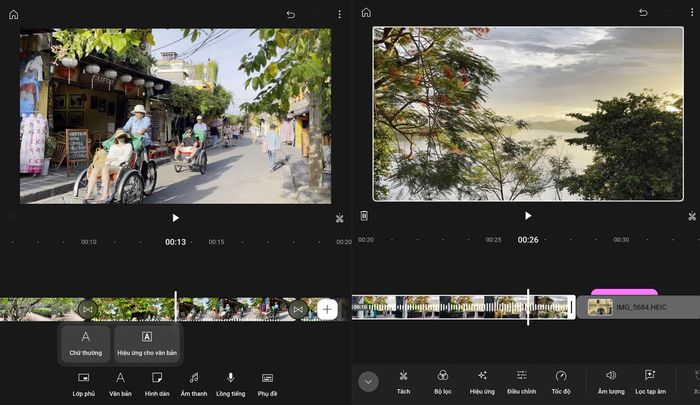The height and width of the screenshot is (405, 700).
Task: Collapse the clip toolbar with chevron button
Action: [368, 382]
